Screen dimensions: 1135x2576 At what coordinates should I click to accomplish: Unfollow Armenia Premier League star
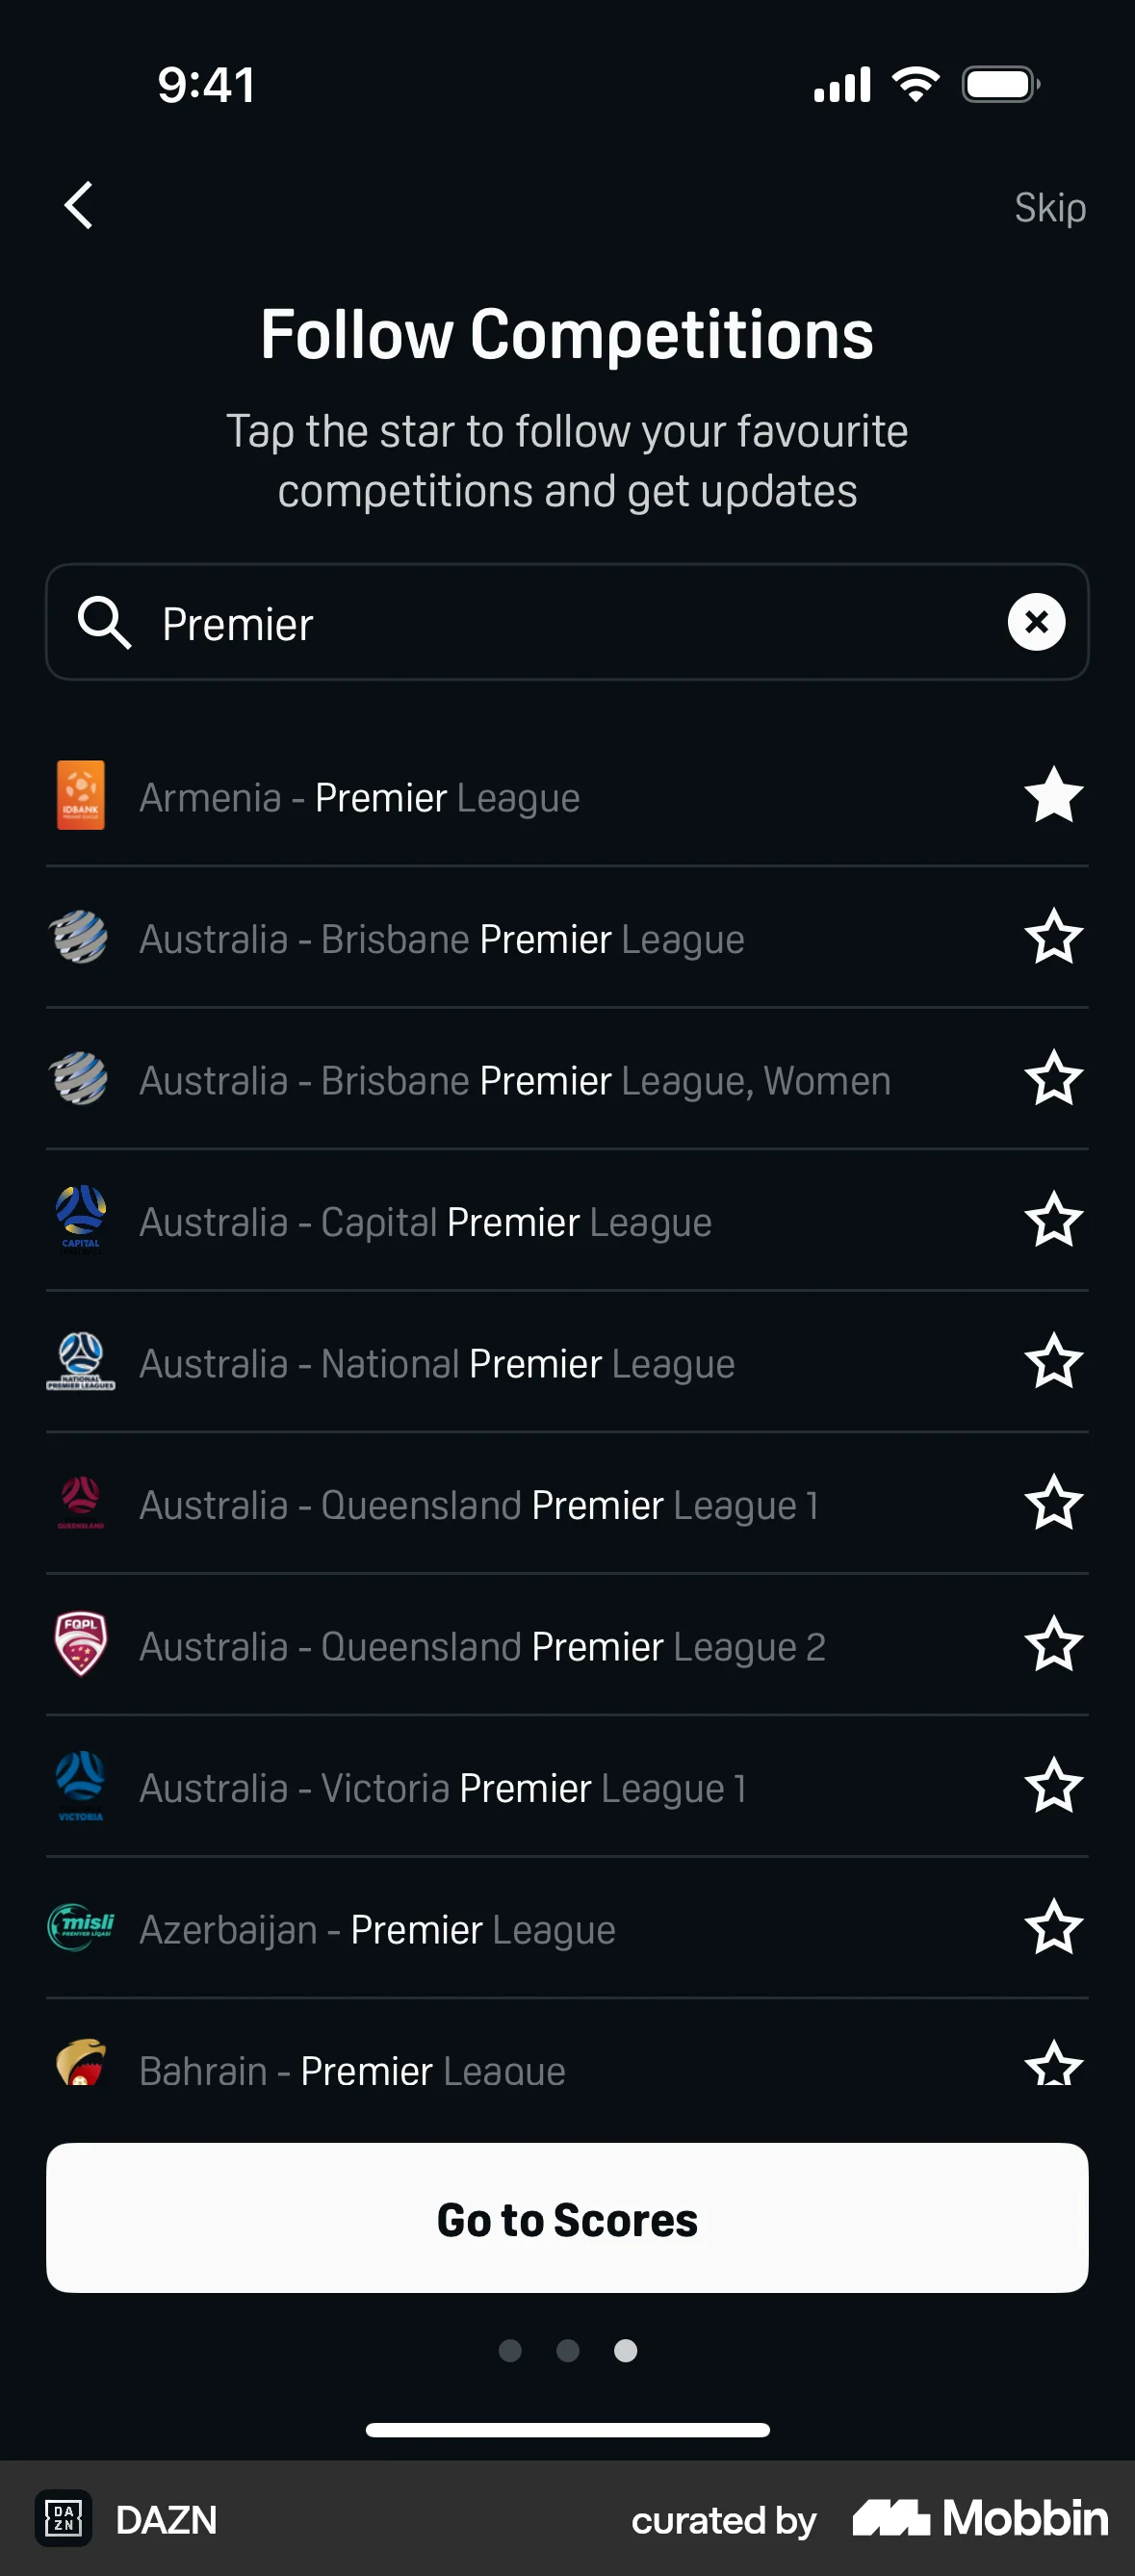(1053, 796)
